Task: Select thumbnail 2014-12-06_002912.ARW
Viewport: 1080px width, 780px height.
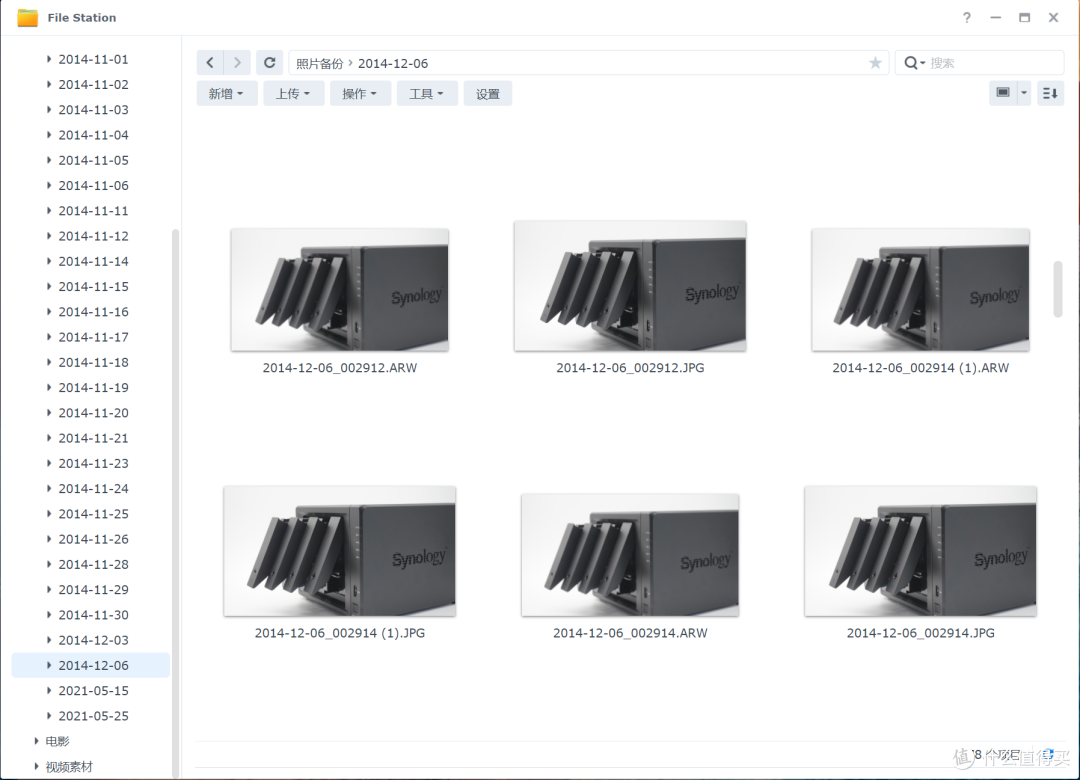Action: [340, 290]
